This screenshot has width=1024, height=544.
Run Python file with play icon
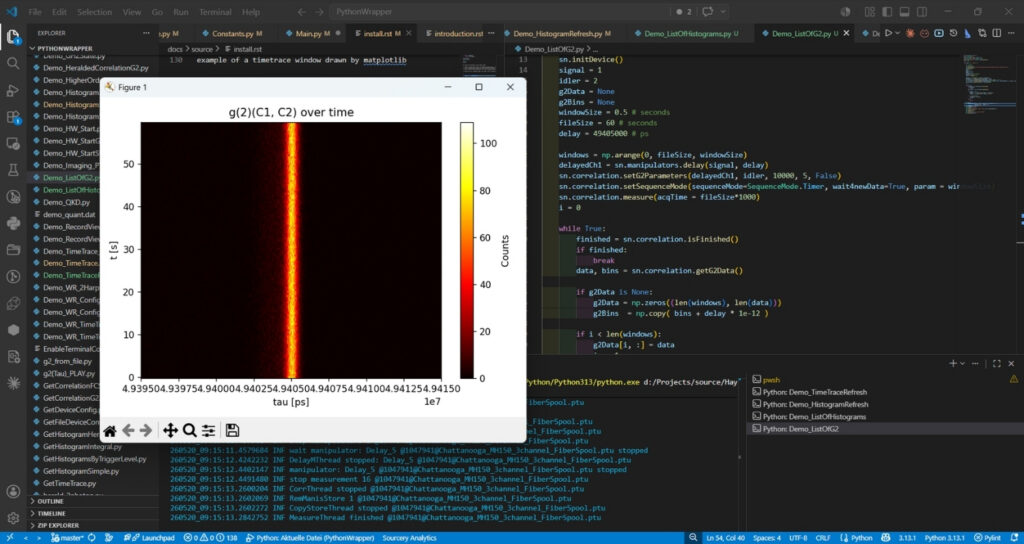pos(889,33)
